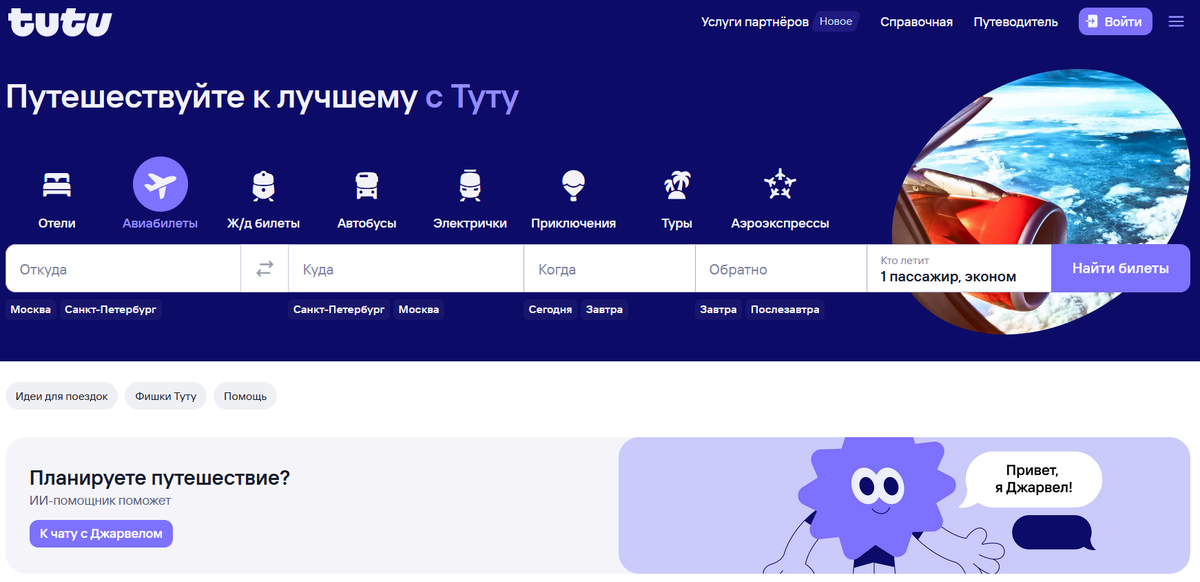The image size is (1200, 582).
Task: Click the Привет, я Джарвел speech bubble
Action: [1033, 481]
